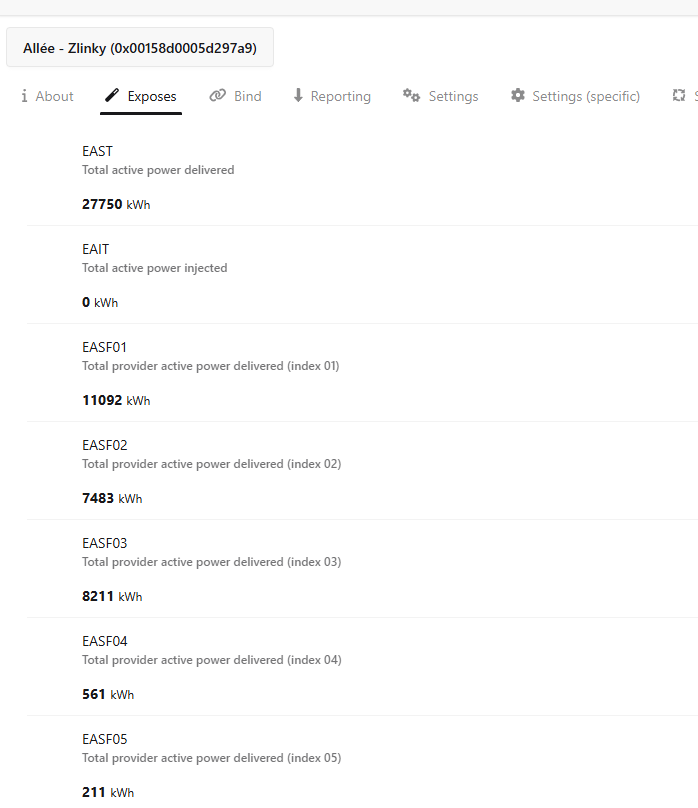Image resolution: width=698 pixels, height=808 pixels.
Task: Click the double-gear icon beside Settings
Action: click(x=411, y=96)
